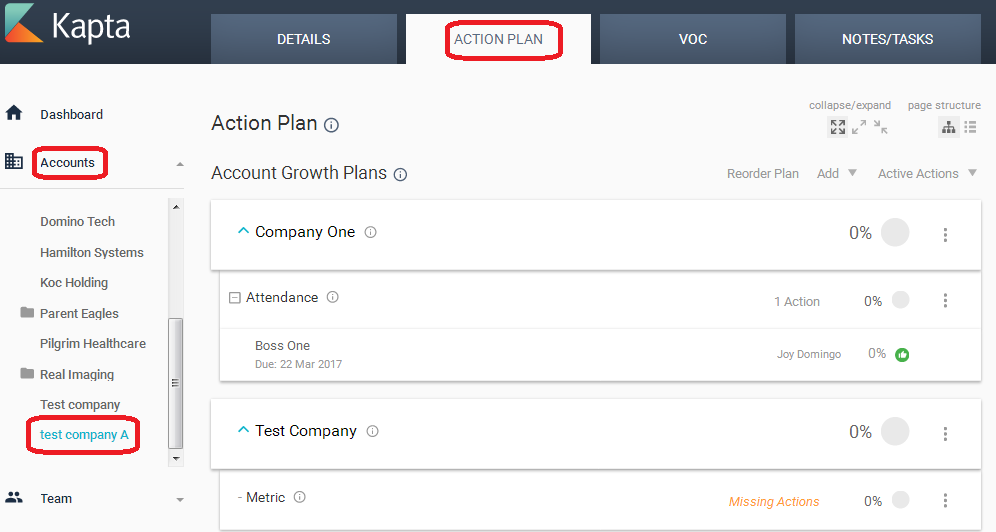Click the green thumbs-up icon on Boss One
Viewport: 996px width, 532px height.
902,355
